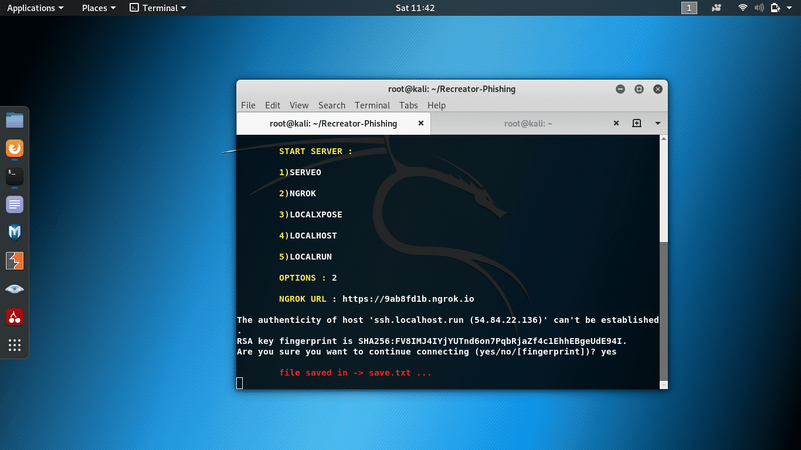Minimize the terminal window
Screen dimensions: 801x450
click(x=620, y=89)
